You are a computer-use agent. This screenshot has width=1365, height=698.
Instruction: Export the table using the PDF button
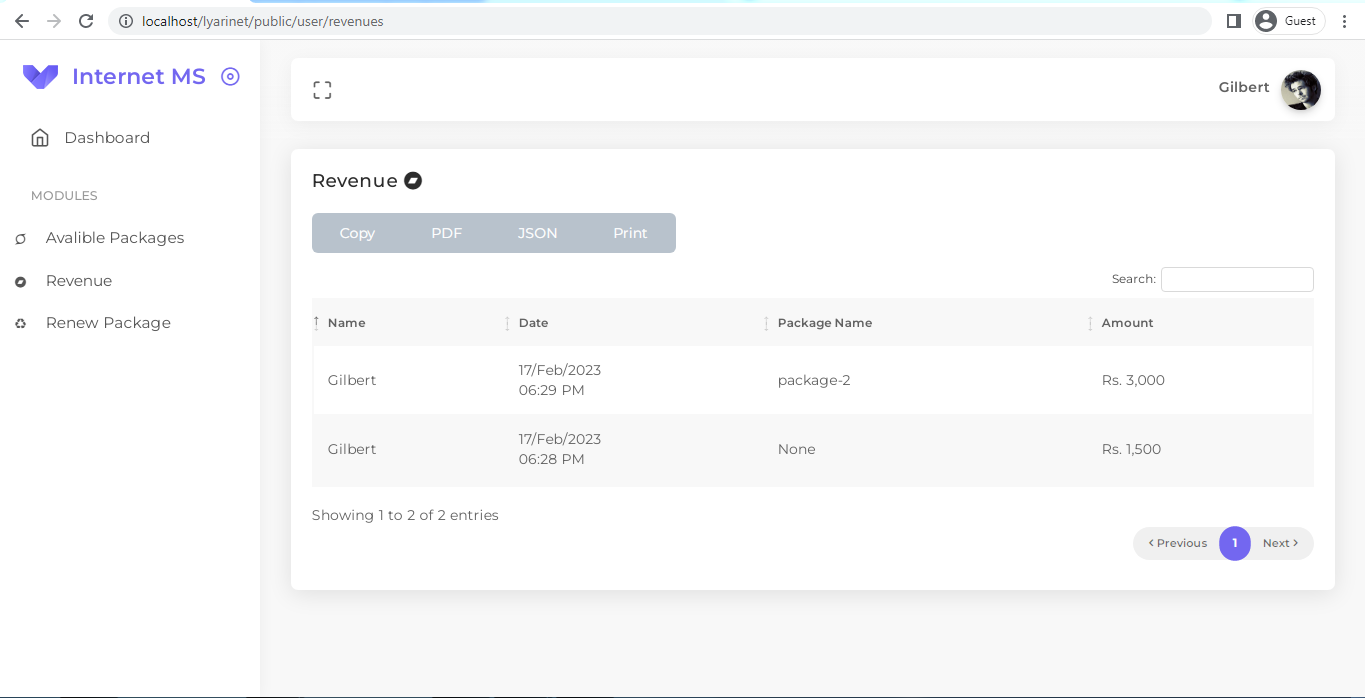[x=446, y=232]
